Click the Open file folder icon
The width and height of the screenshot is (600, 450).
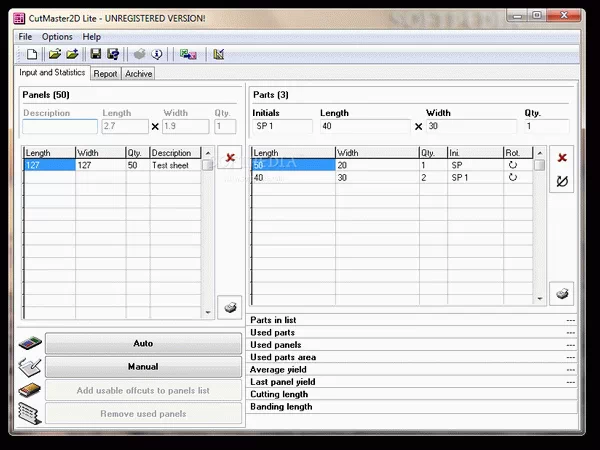55,54
